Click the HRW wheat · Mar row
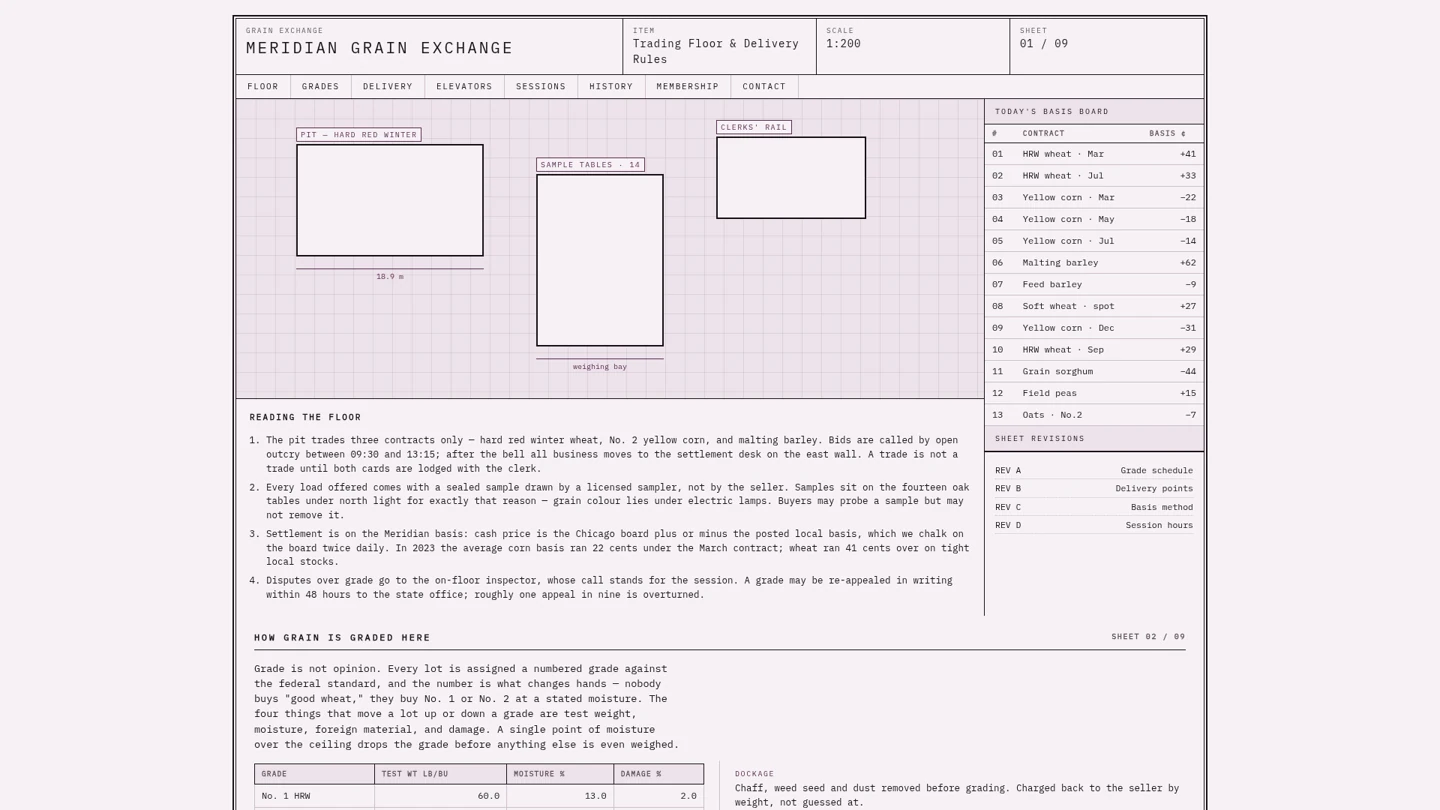The width and height of the screenshot is (1440, 810). tap(1094, 154)
